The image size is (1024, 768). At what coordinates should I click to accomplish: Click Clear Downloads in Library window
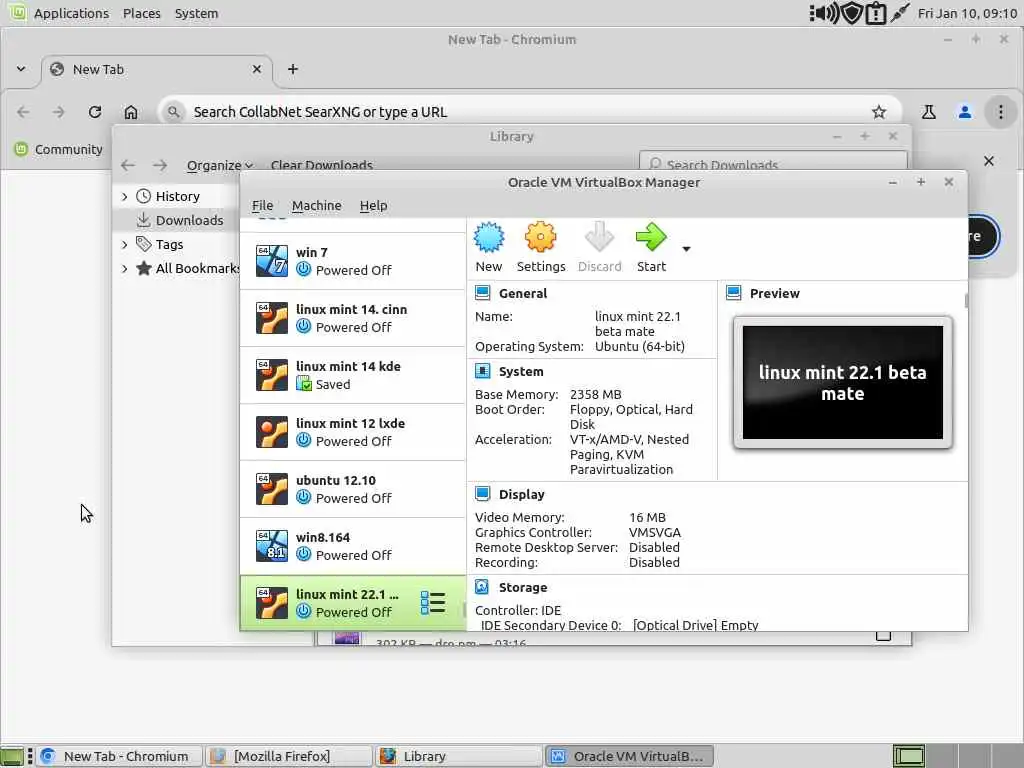pos(321,165)
